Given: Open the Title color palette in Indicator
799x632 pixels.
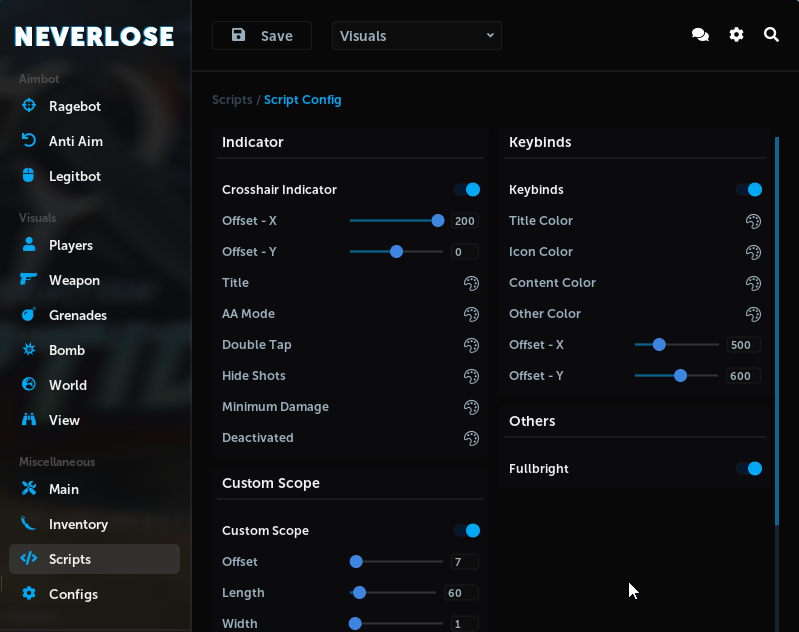Looking at the screenshot, I should (471, 283).
